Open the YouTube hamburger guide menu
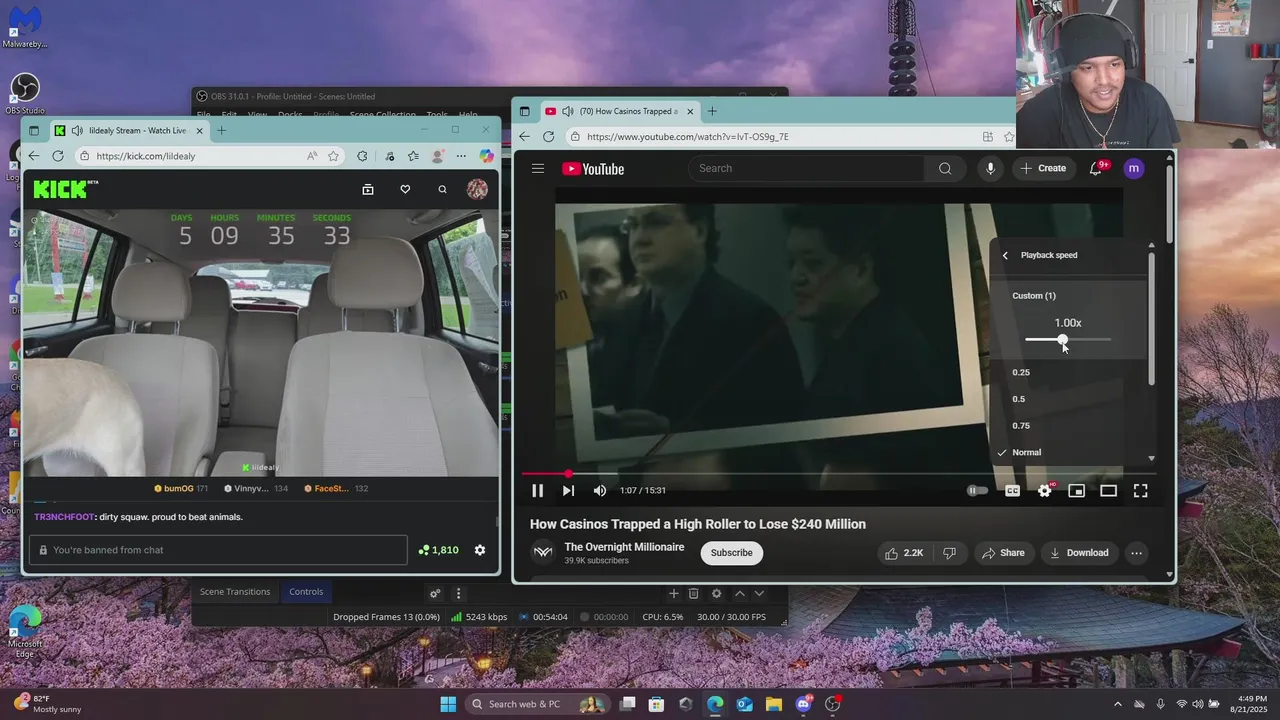The image size is (1280, 720). coord(538,168)
